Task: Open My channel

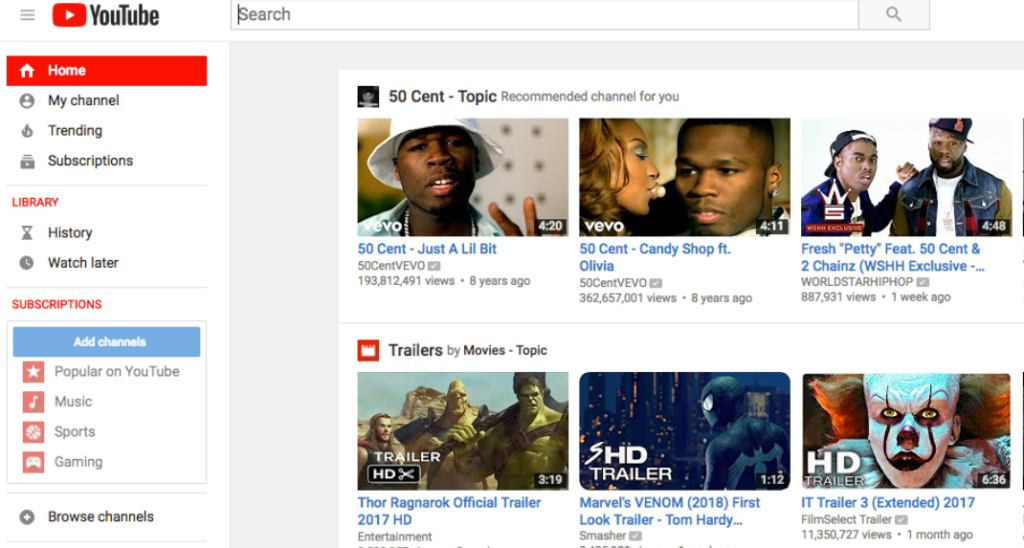Action: tap(83, 101)
